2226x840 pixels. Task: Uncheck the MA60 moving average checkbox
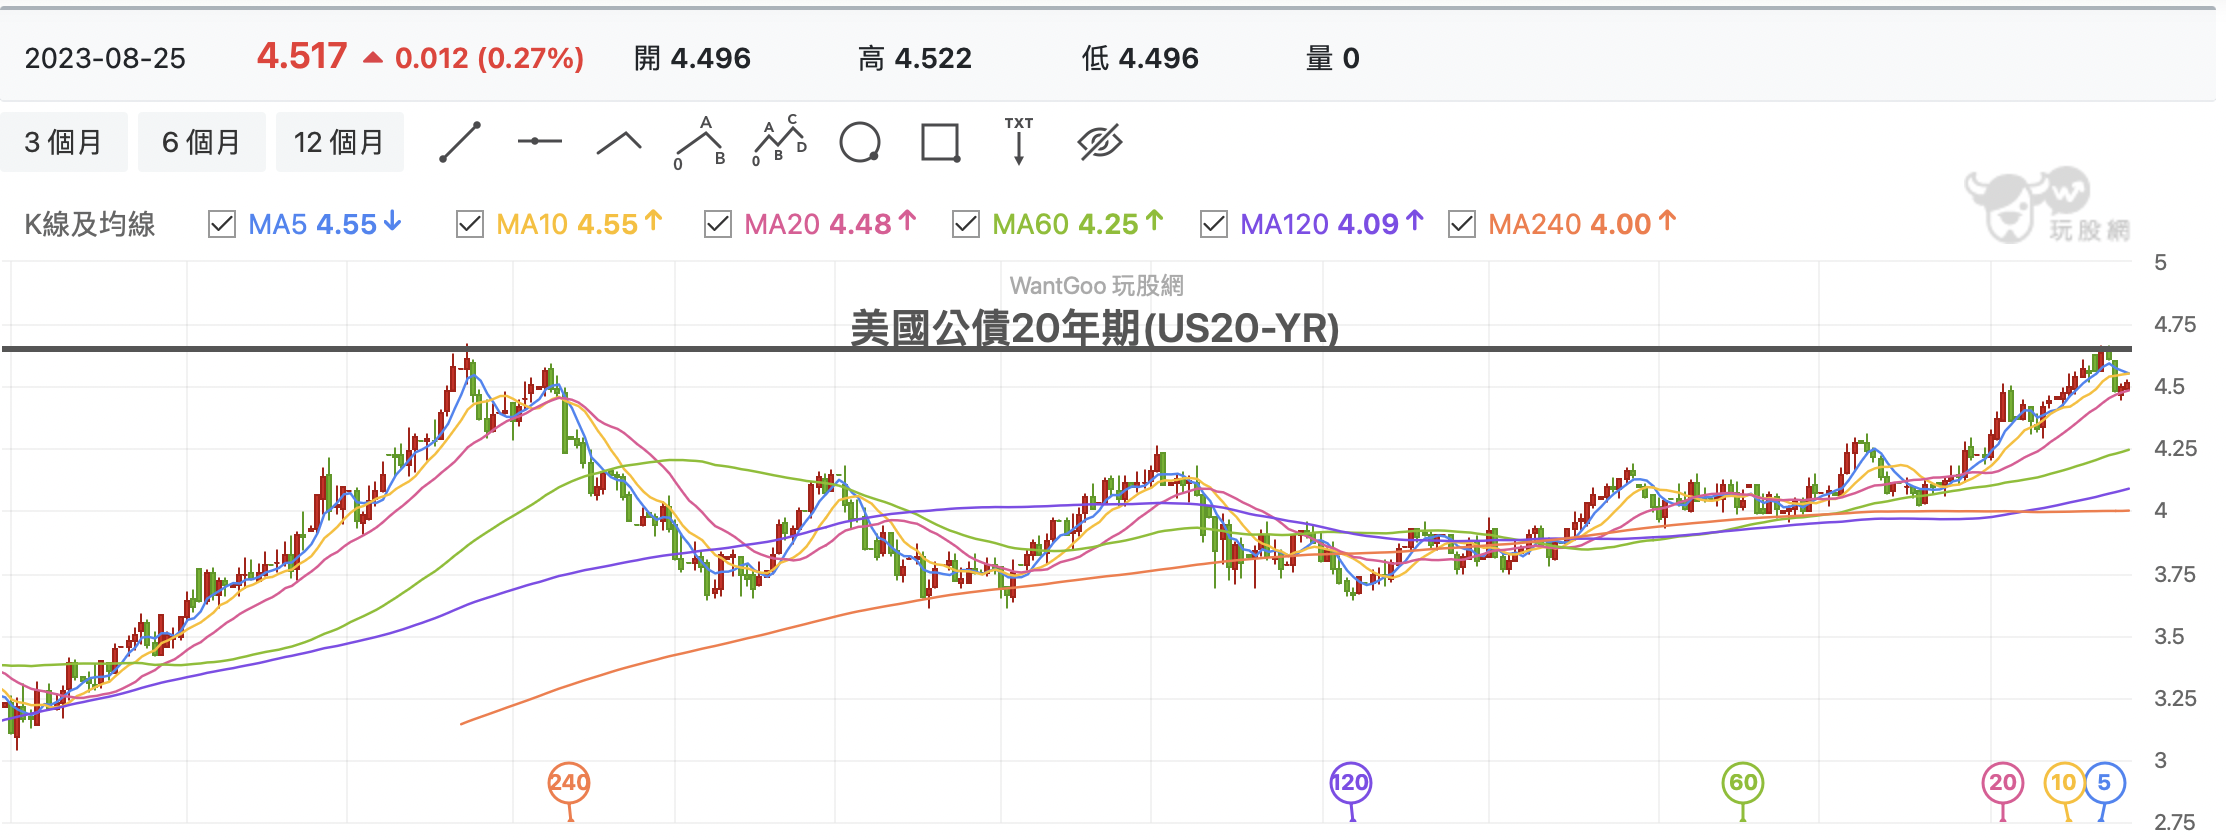[x=966, y=224]
